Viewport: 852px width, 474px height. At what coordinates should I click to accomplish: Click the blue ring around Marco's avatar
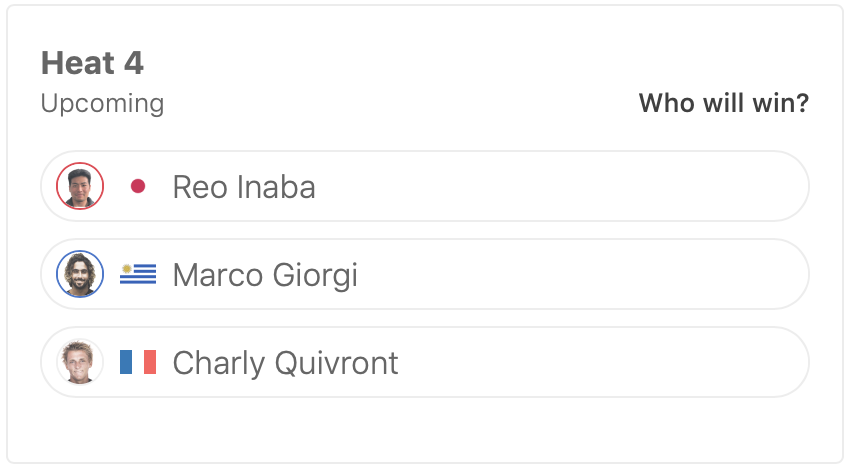click(x=80, y=252)
